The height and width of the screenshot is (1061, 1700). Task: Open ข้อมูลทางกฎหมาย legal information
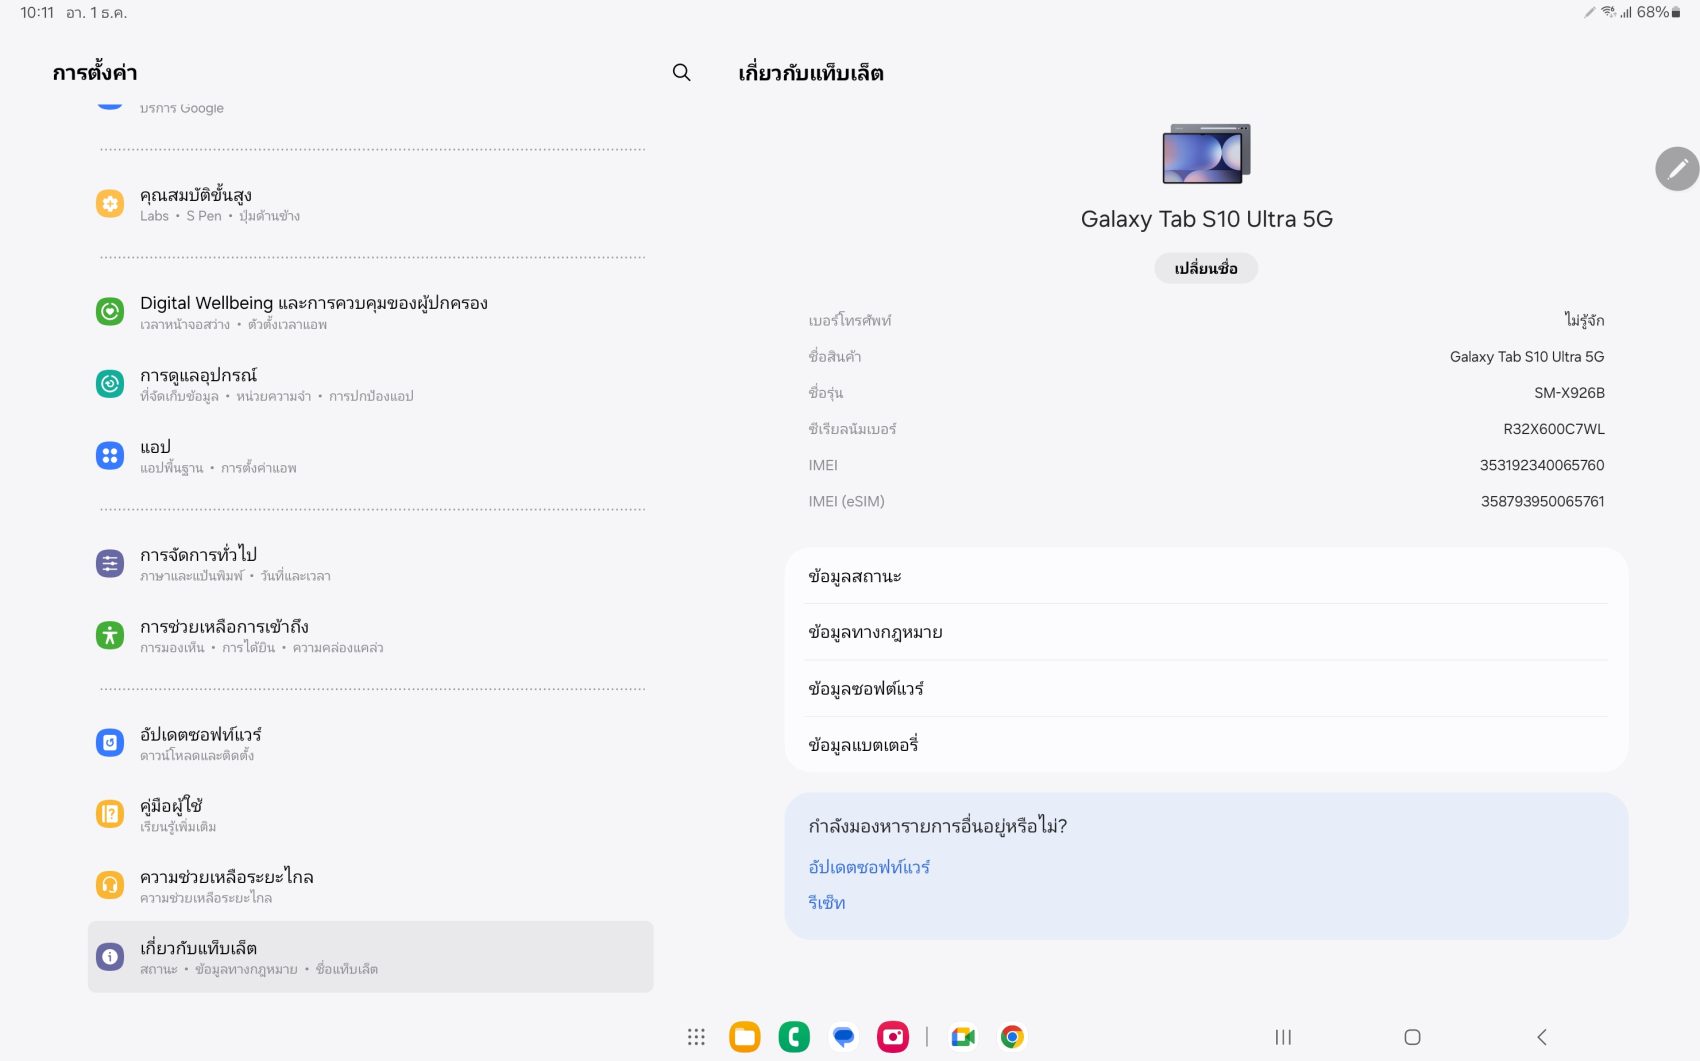click(x=1206, y=632)
